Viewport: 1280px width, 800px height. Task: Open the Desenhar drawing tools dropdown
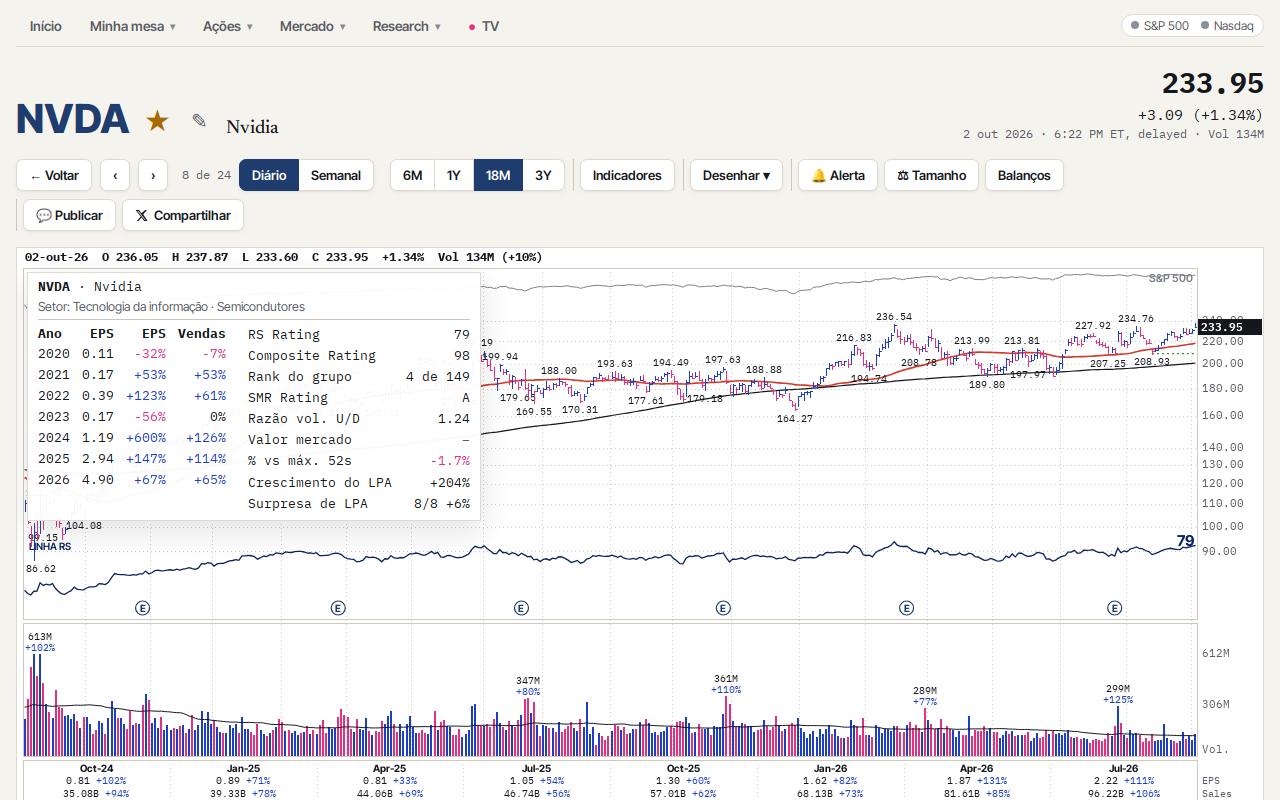point(737,175)
